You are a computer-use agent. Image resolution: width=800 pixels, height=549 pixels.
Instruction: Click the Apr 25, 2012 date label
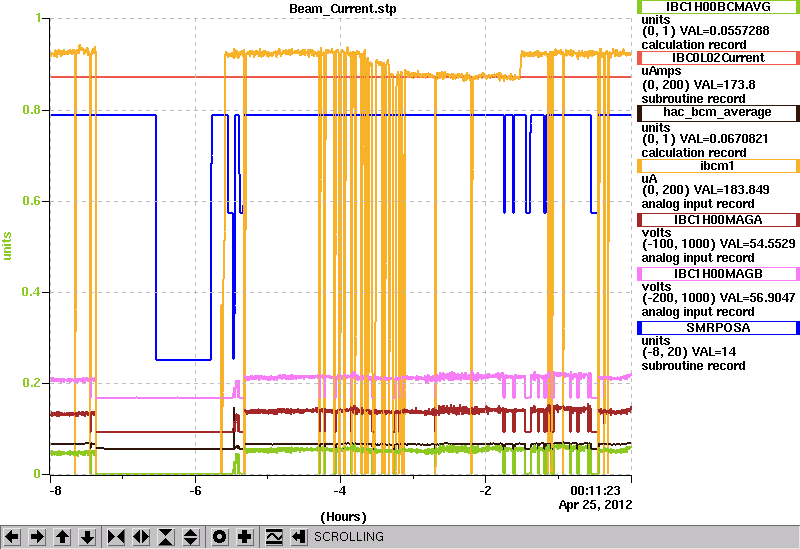[595, 505]
